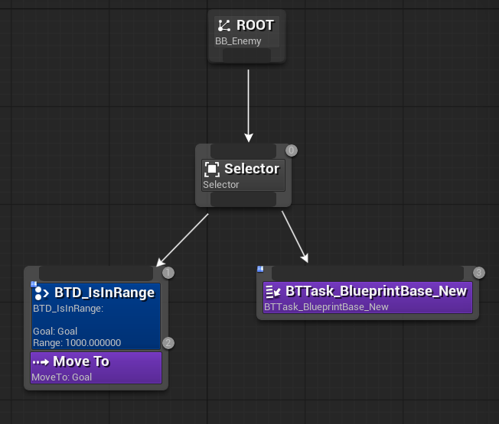This screenshot has width=499, height=424.
Task: Select the Selector composite node icon
Action: tap(212, 169)
